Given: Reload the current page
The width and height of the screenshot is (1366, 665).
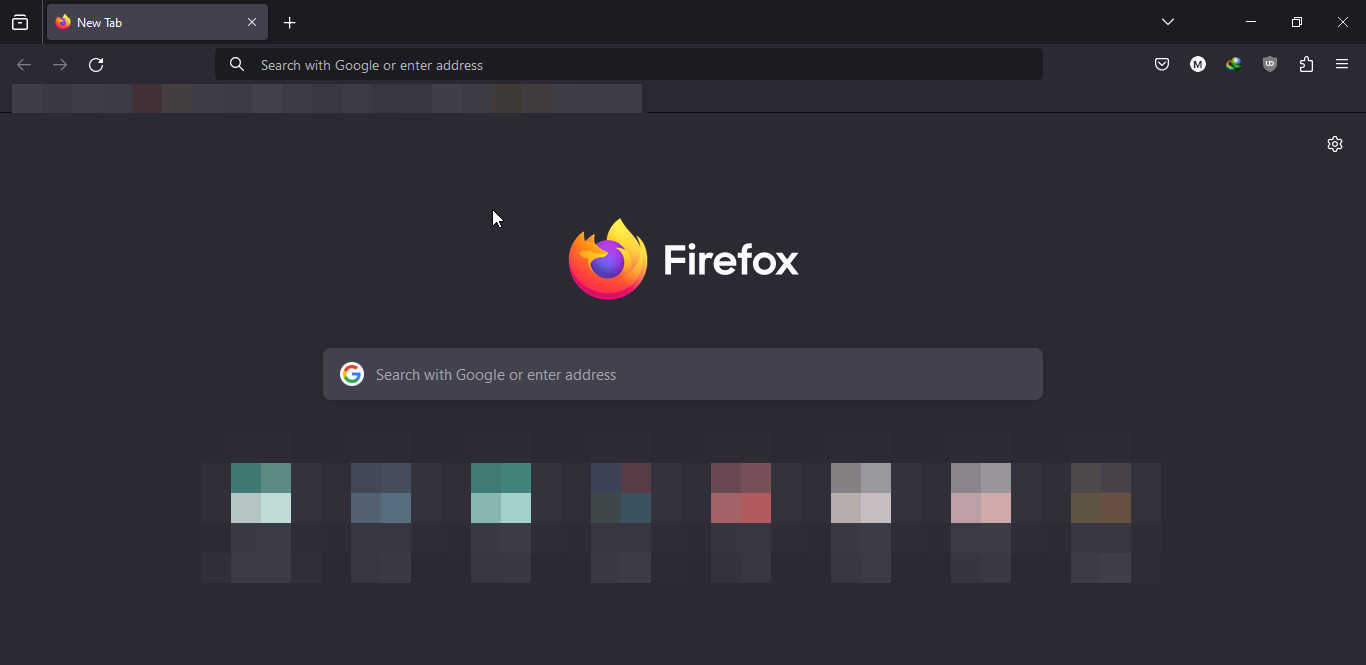Looking at the screenshot, I should pyautogui.click(x=96, y=64).
